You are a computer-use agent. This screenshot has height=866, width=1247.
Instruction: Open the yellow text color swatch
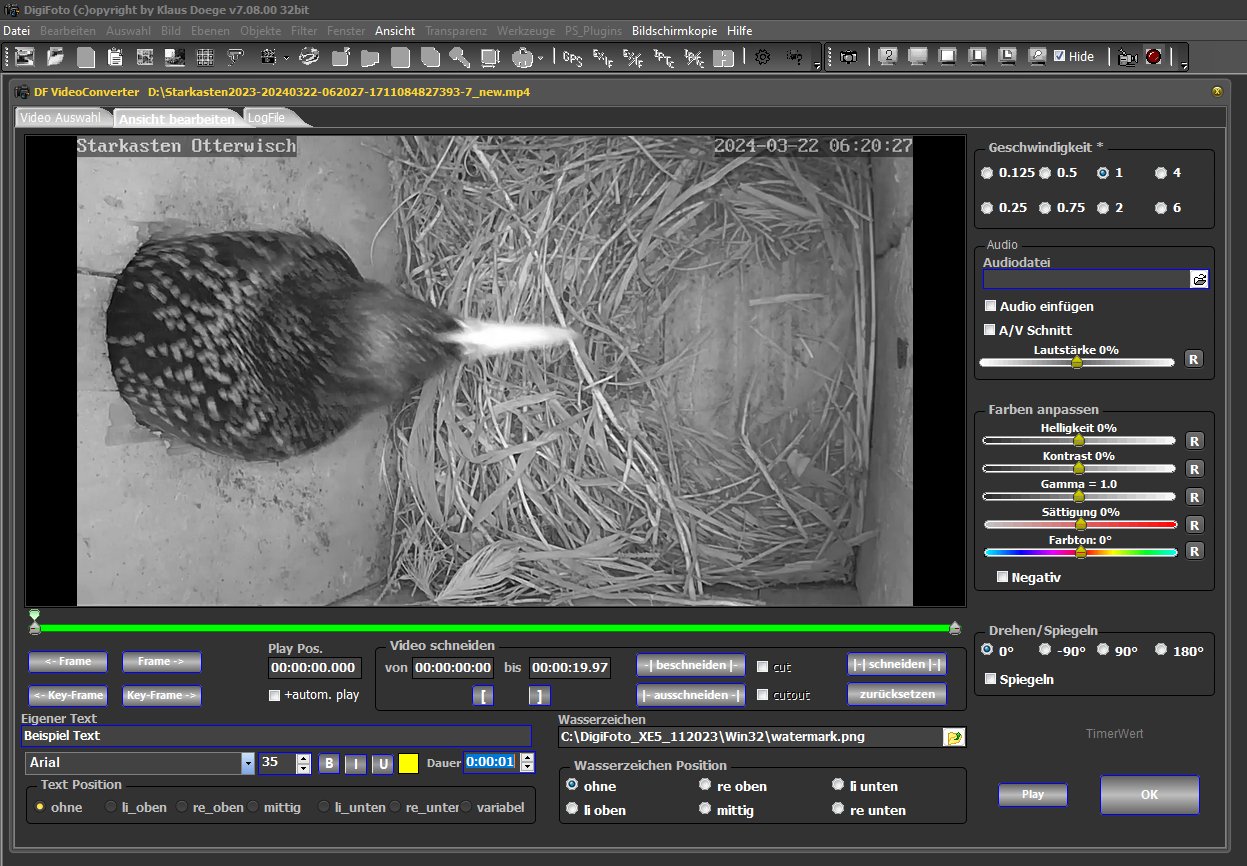tap(408, 763)
